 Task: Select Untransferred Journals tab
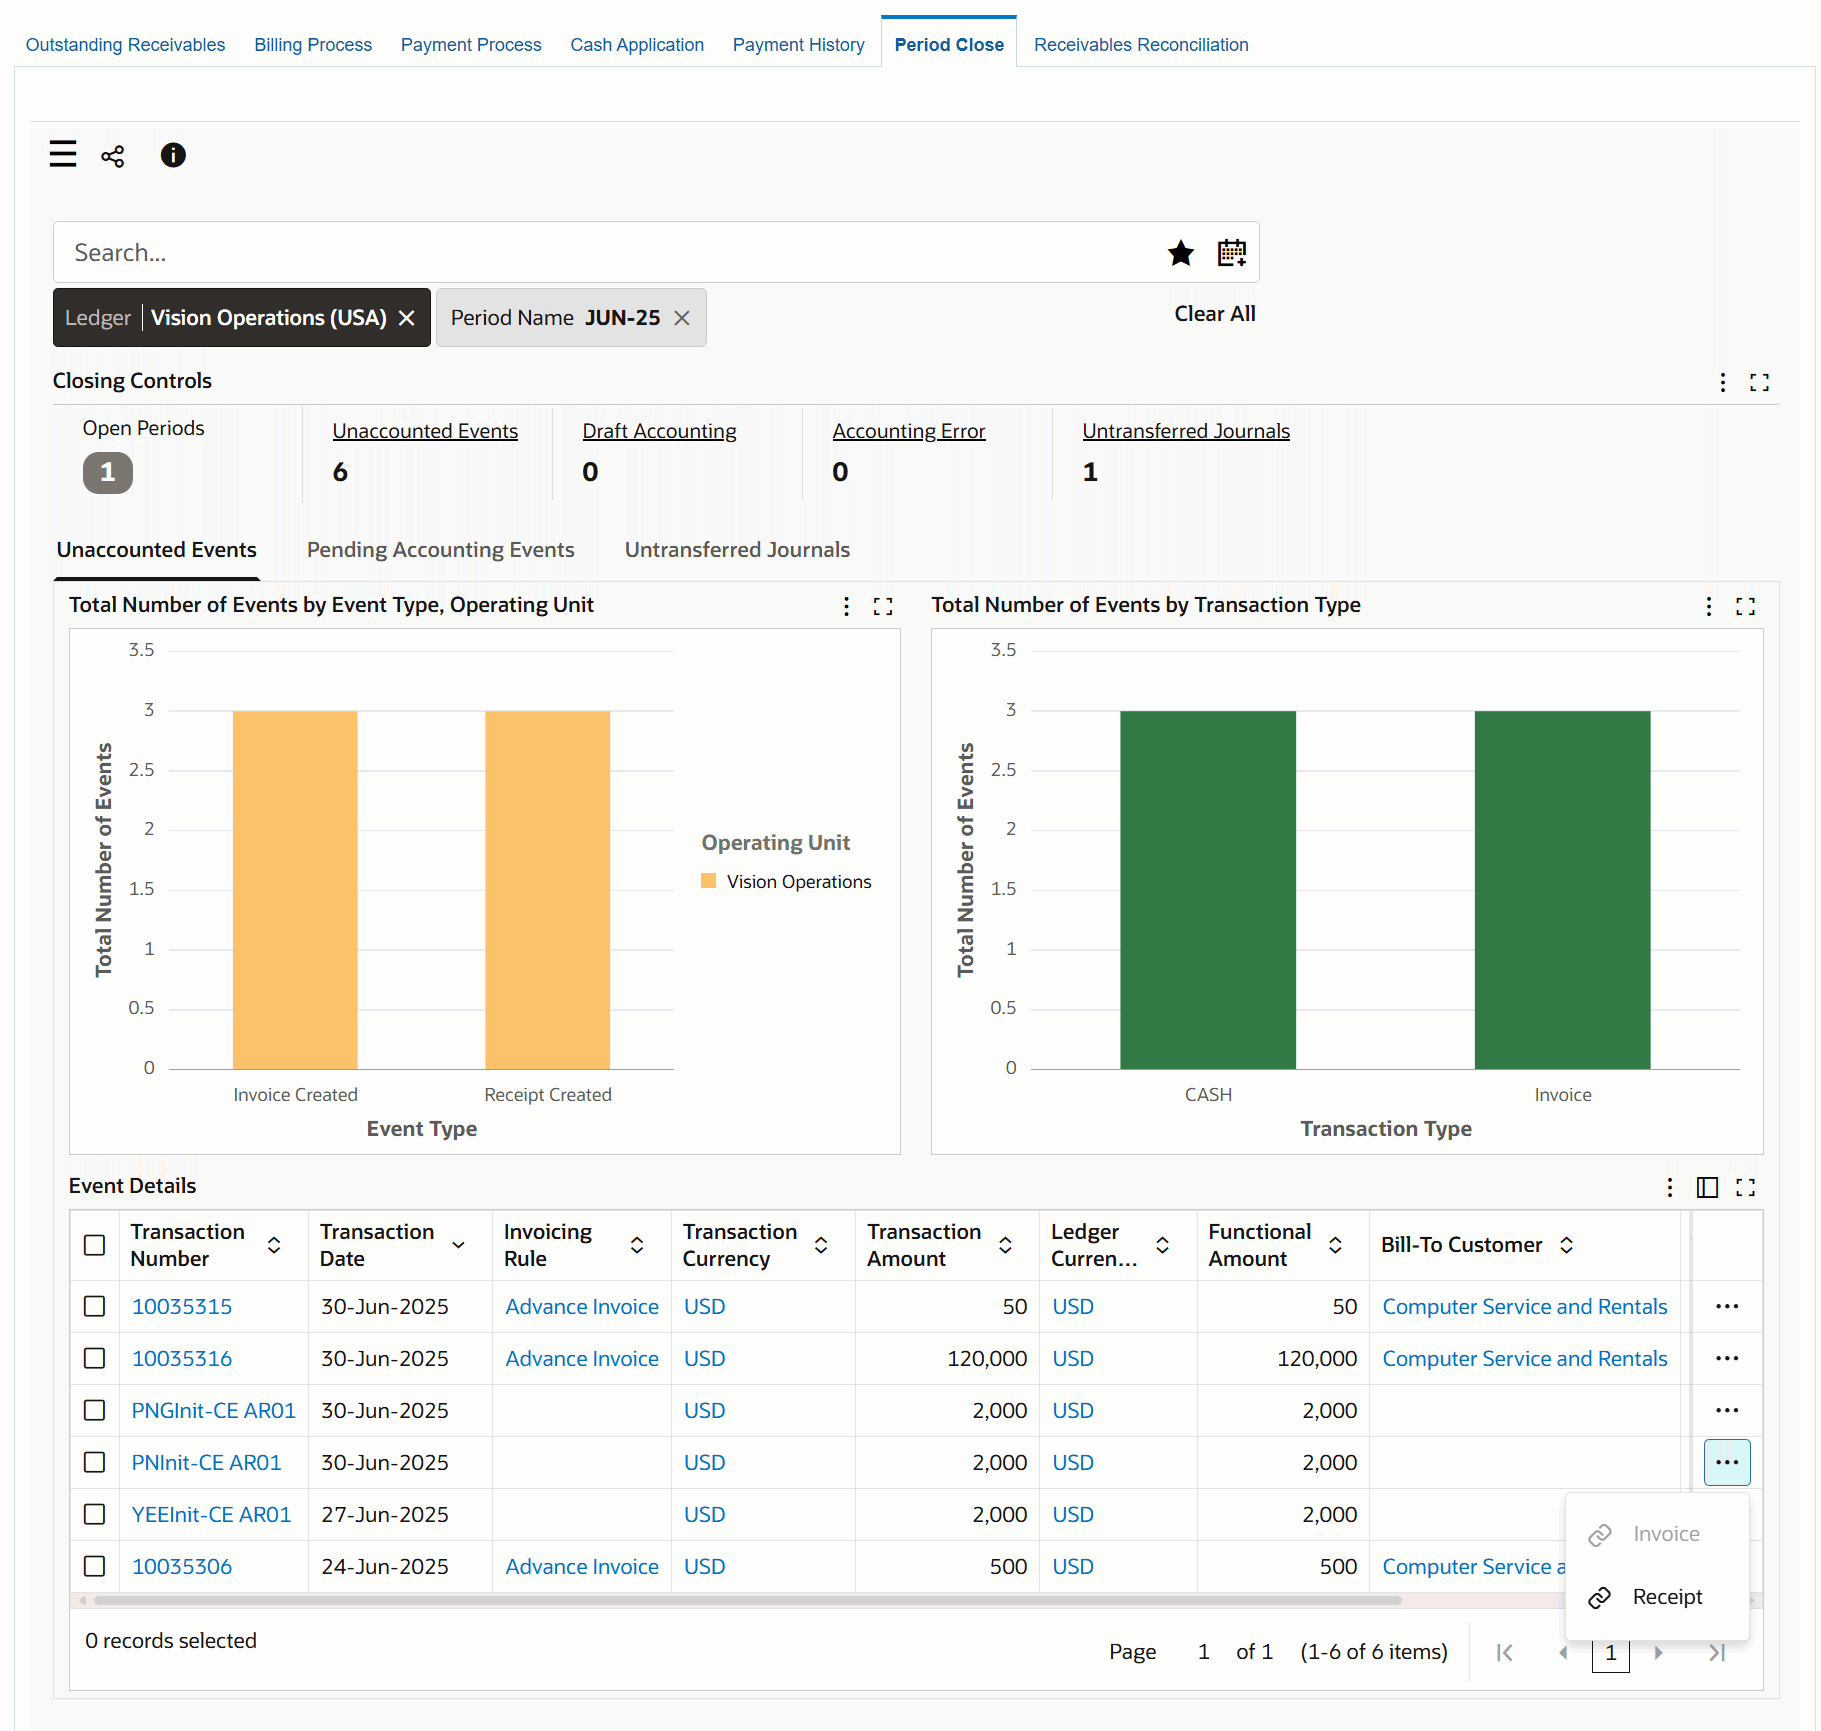(x=737, y=550)
